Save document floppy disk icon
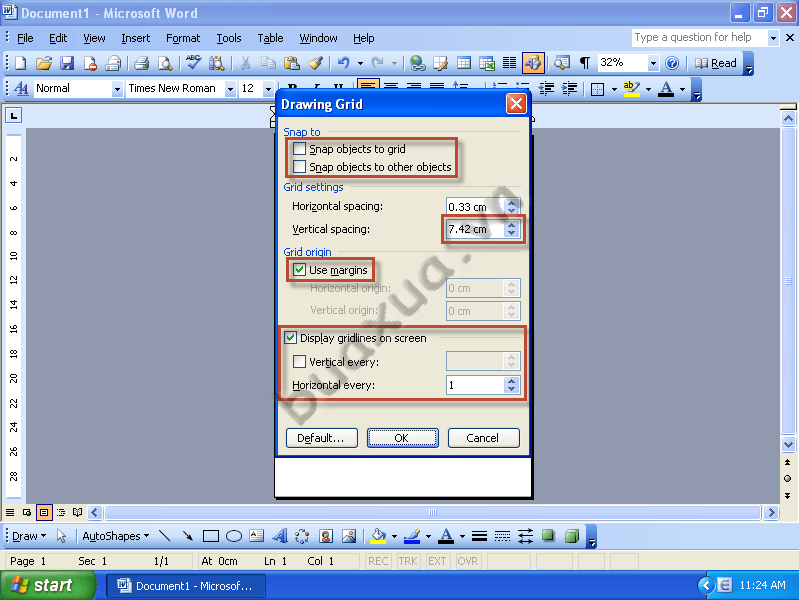 point(67,63)
